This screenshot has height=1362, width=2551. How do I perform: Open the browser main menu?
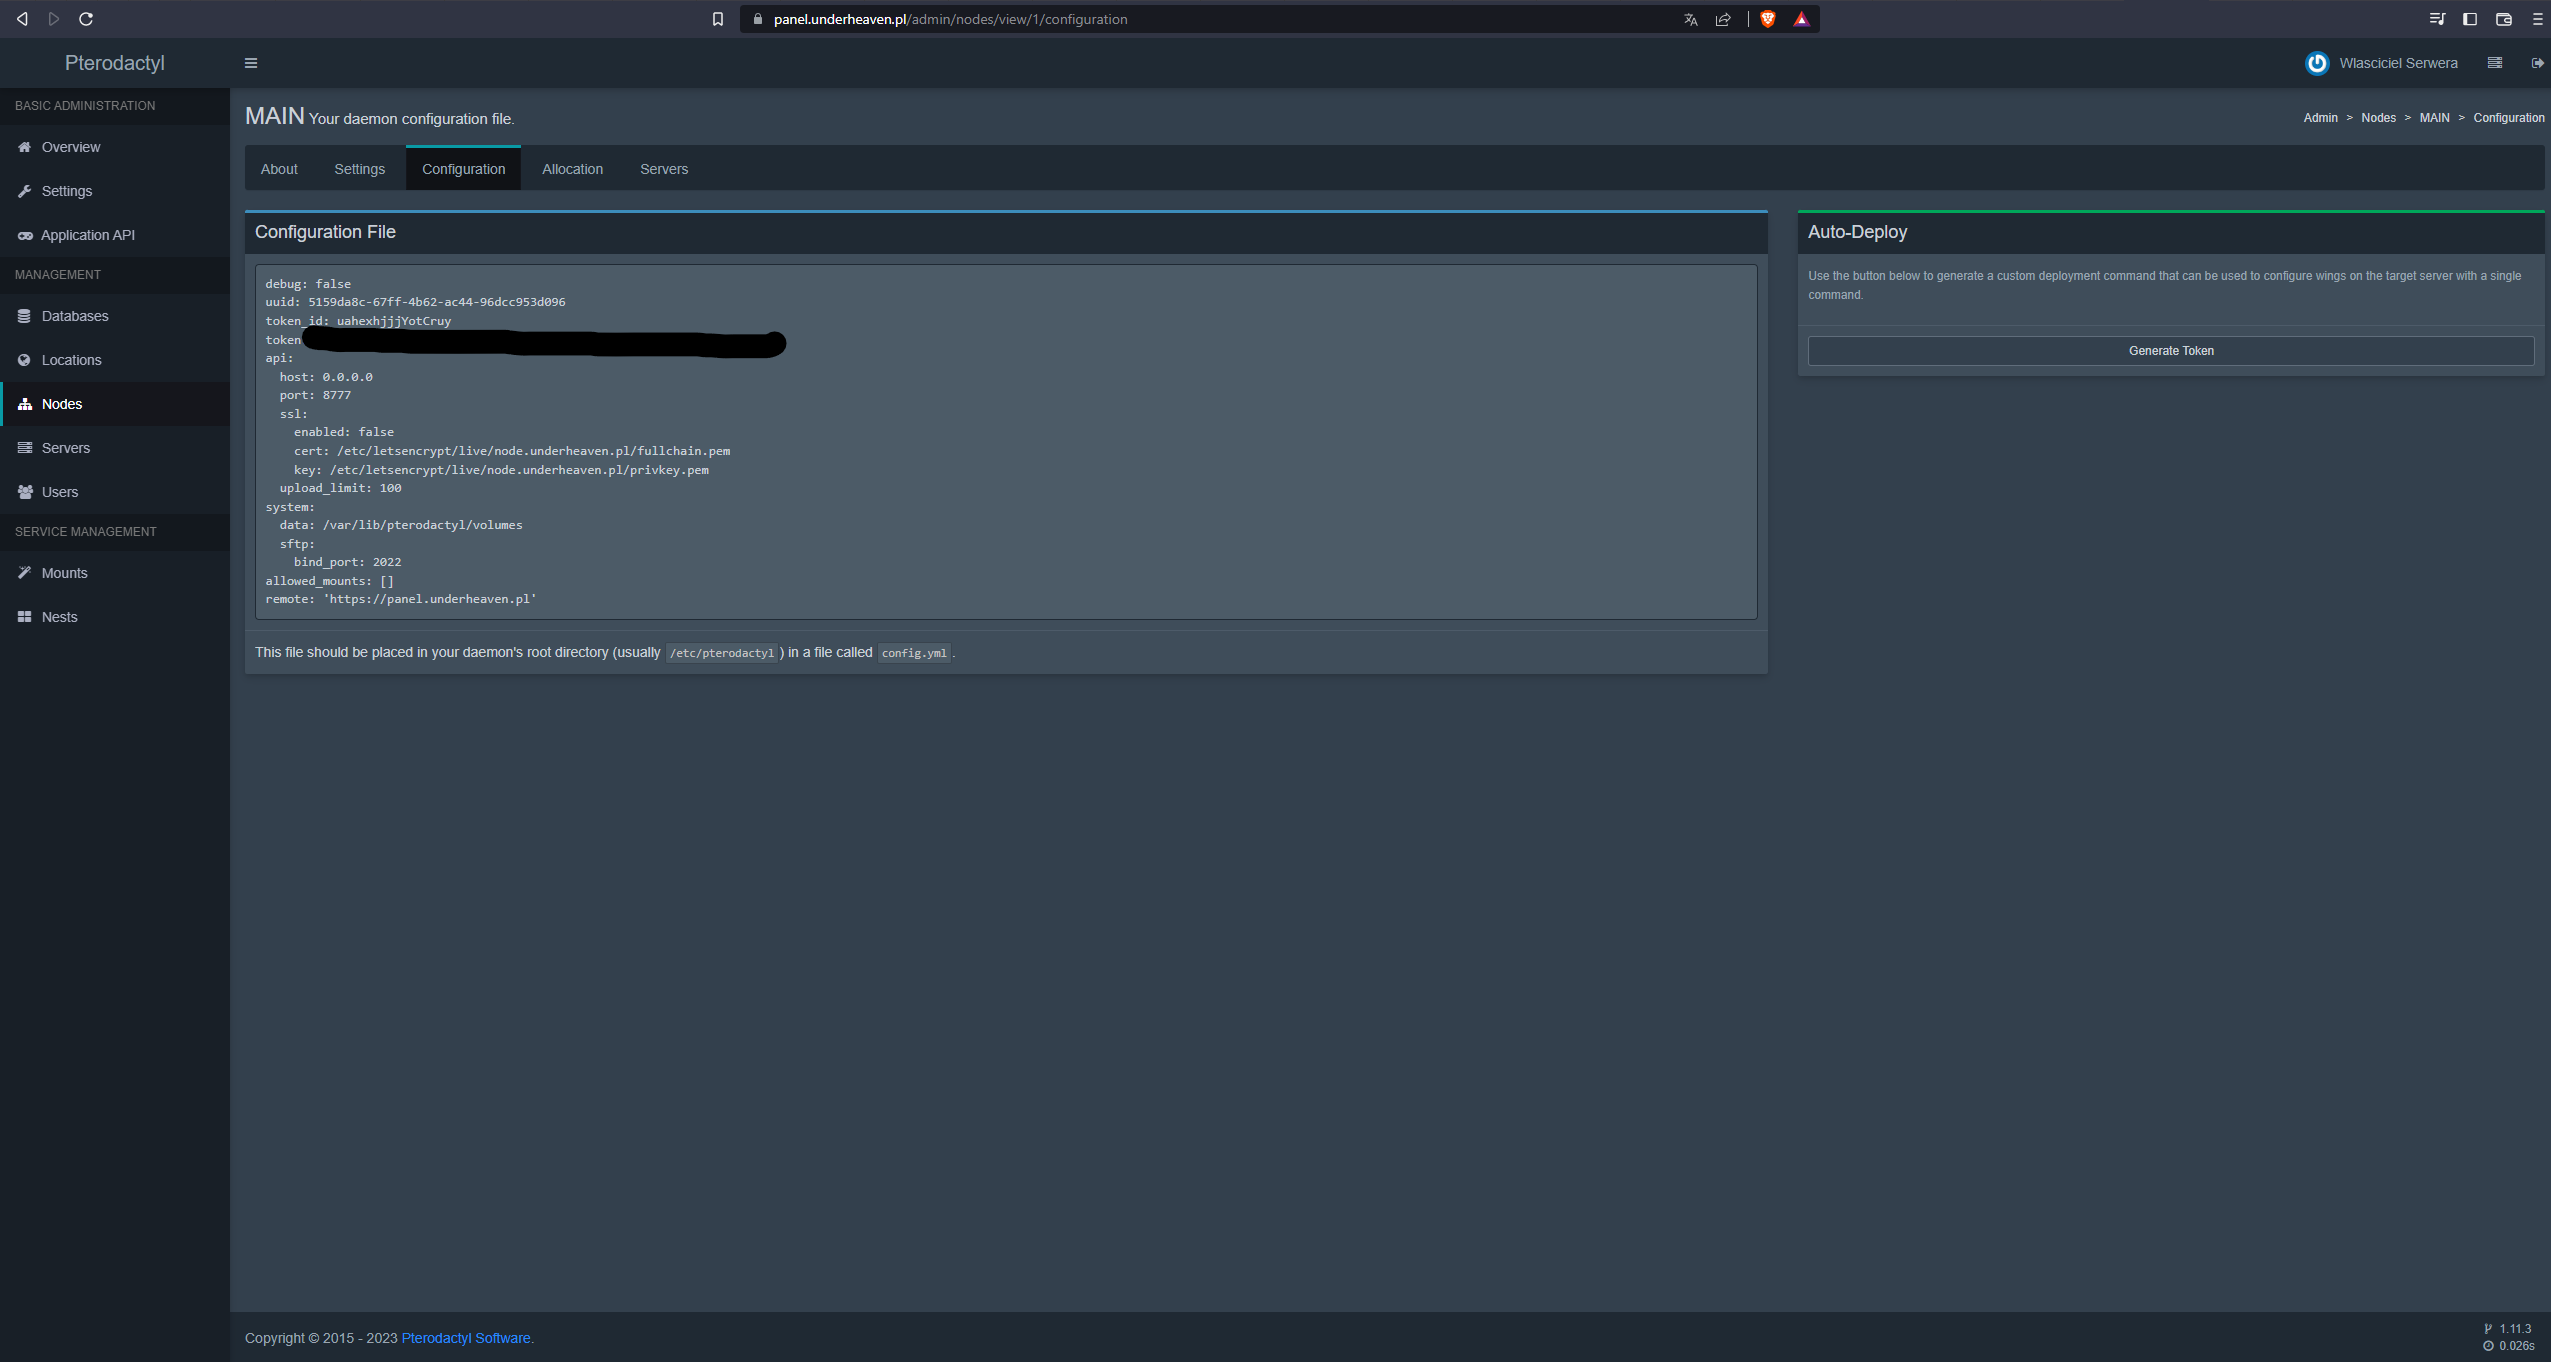(2537, 19)
